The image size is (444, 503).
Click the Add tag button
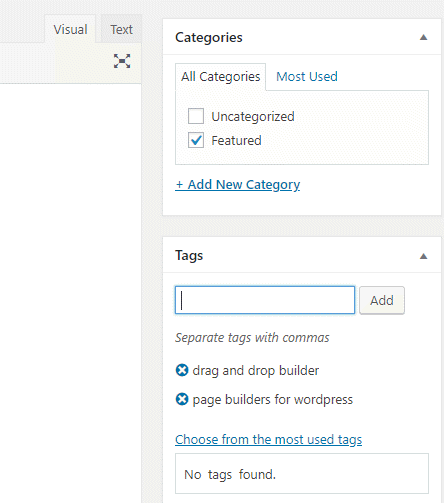(382, 300)
